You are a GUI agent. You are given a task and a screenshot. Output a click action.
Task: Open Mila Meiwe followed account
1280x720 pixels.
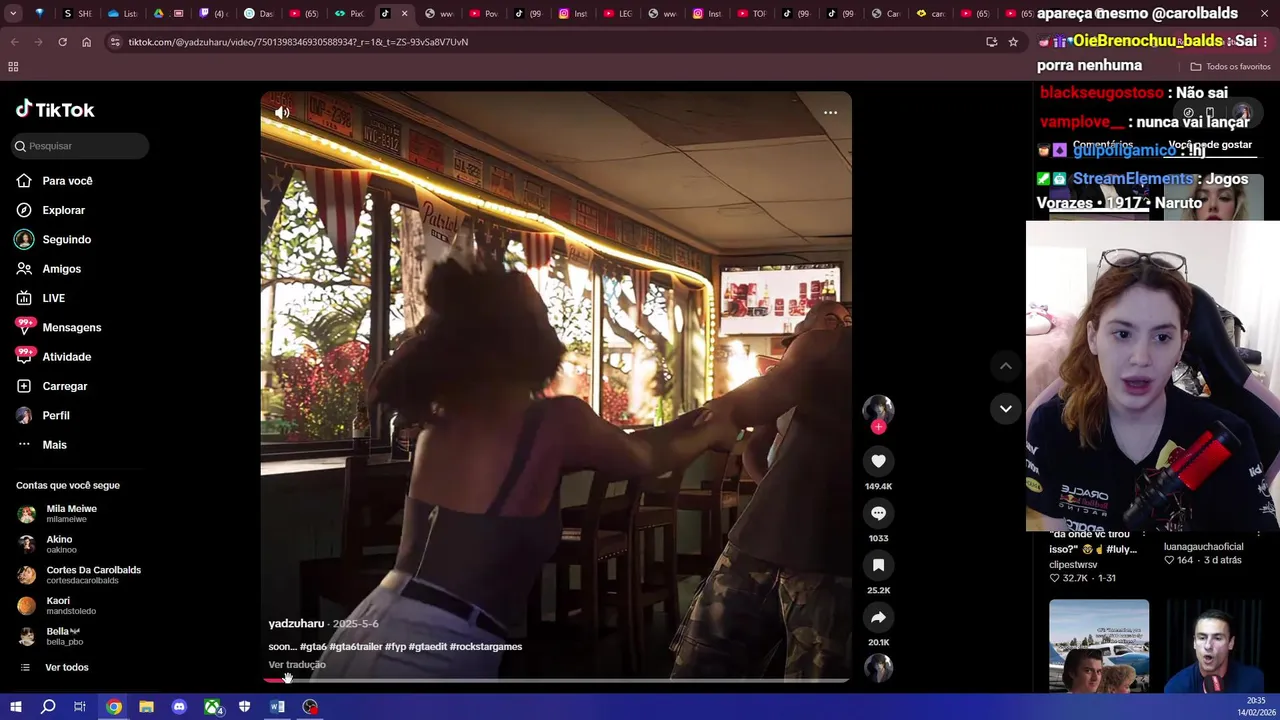[71, 514]
